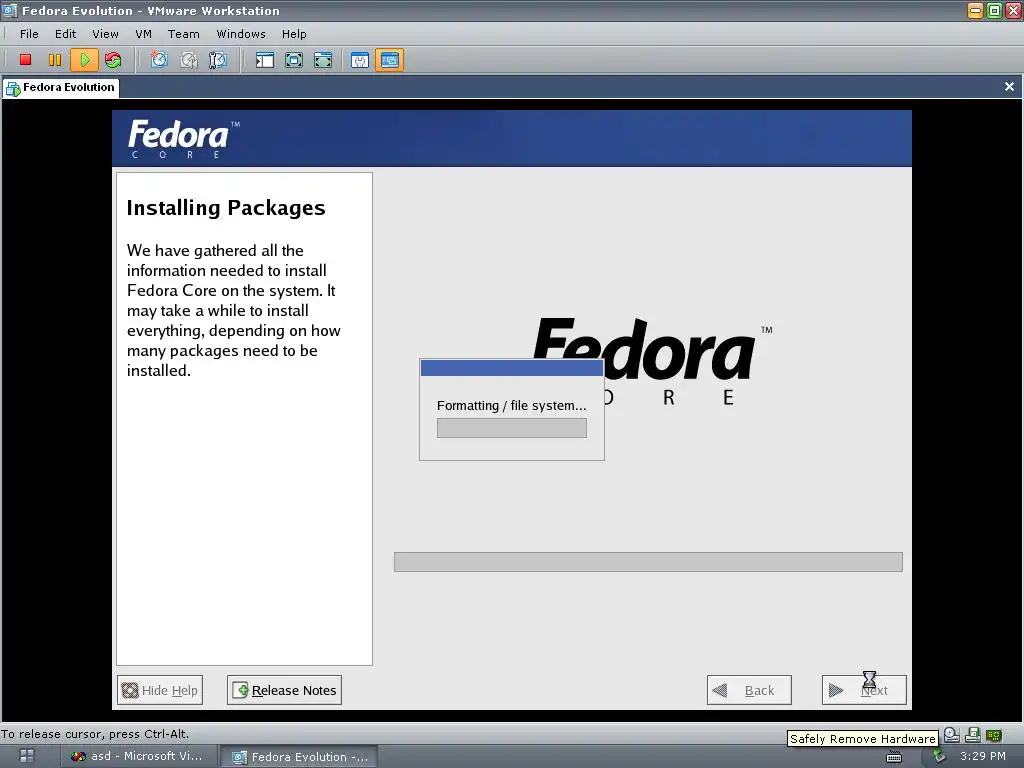Click the red Power Off stop icon

25,60
